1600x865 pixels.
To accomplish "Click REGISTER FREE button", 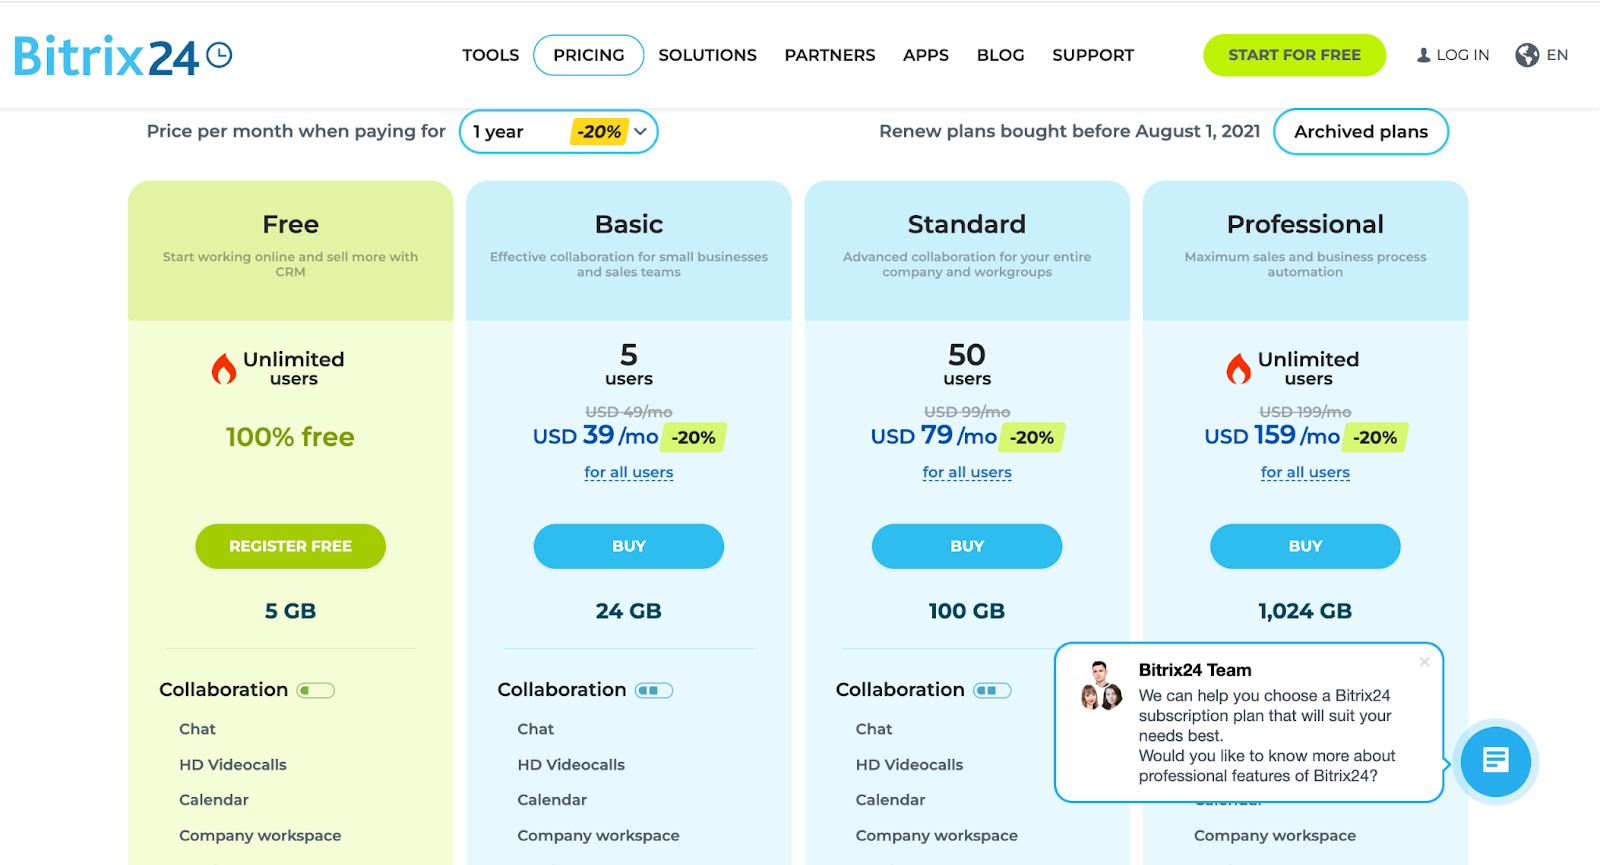I will point(290,546).
